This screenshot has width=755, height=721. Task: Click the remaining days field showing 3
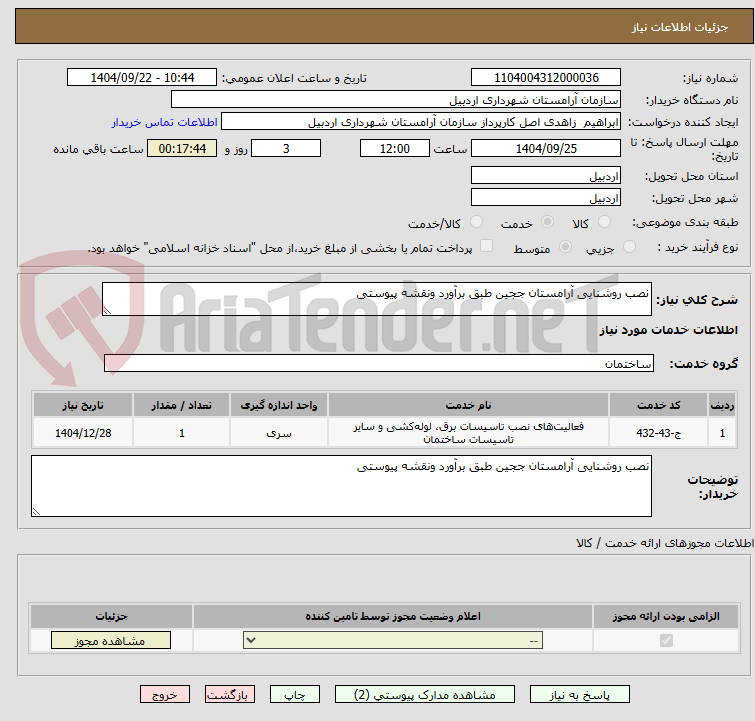point(286,148)
